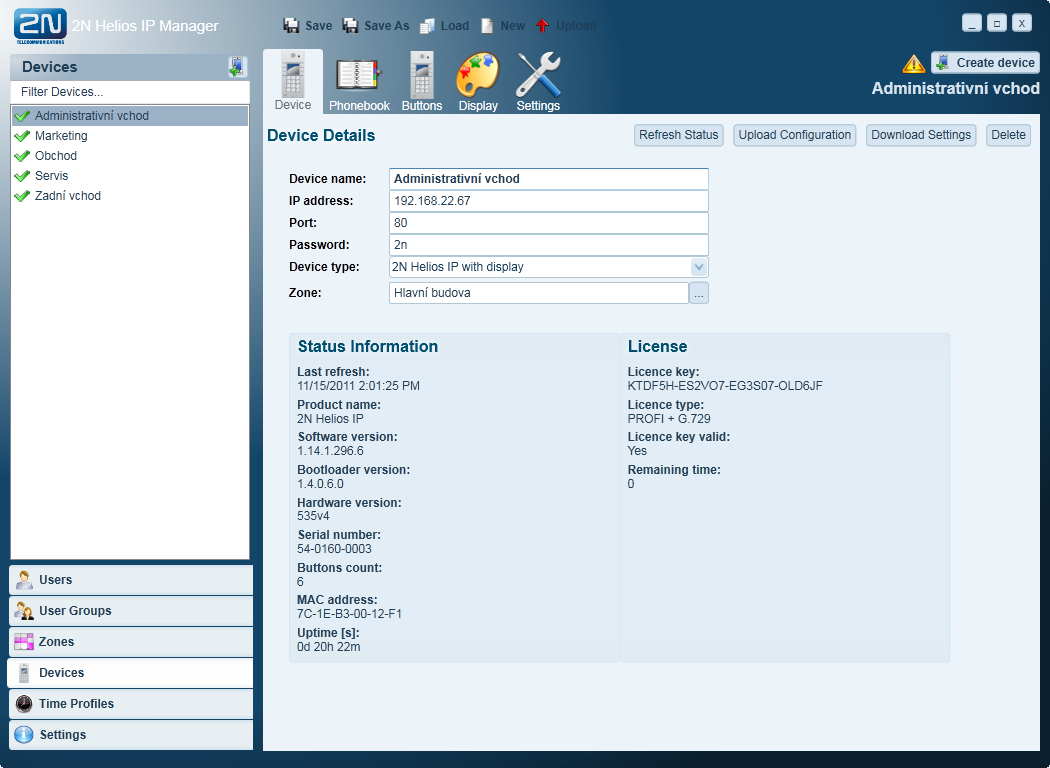Click the MAC address 7C-1E-B3-00-12-F1
1050x768 pixels.
pos(350,613)
